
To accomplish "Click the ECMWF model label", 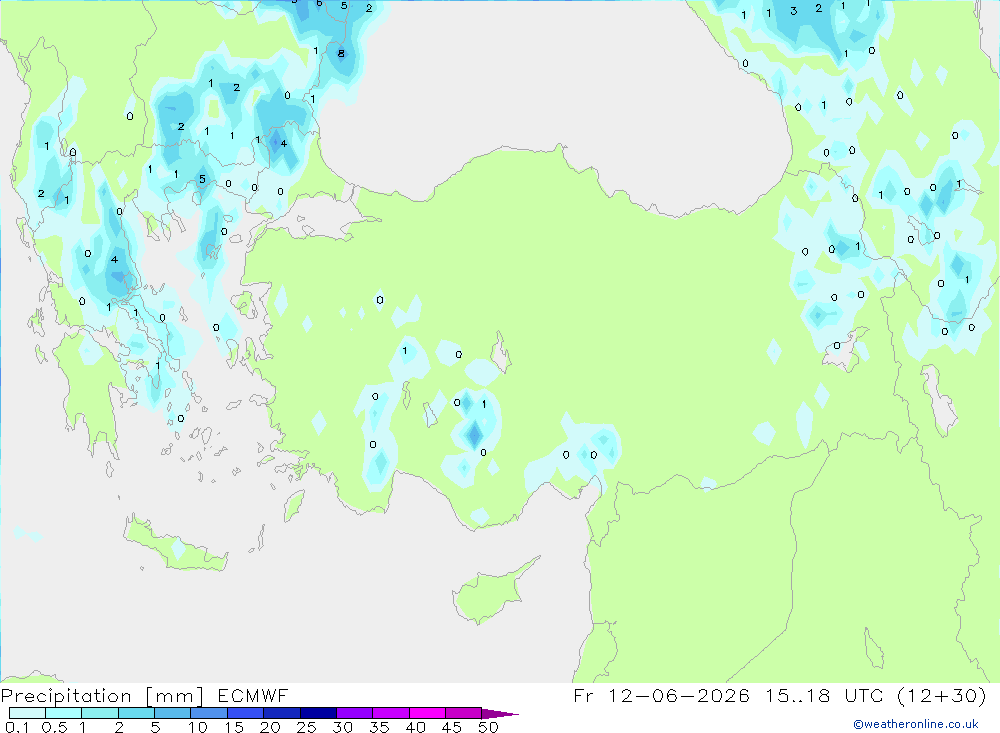I will 253,696.
